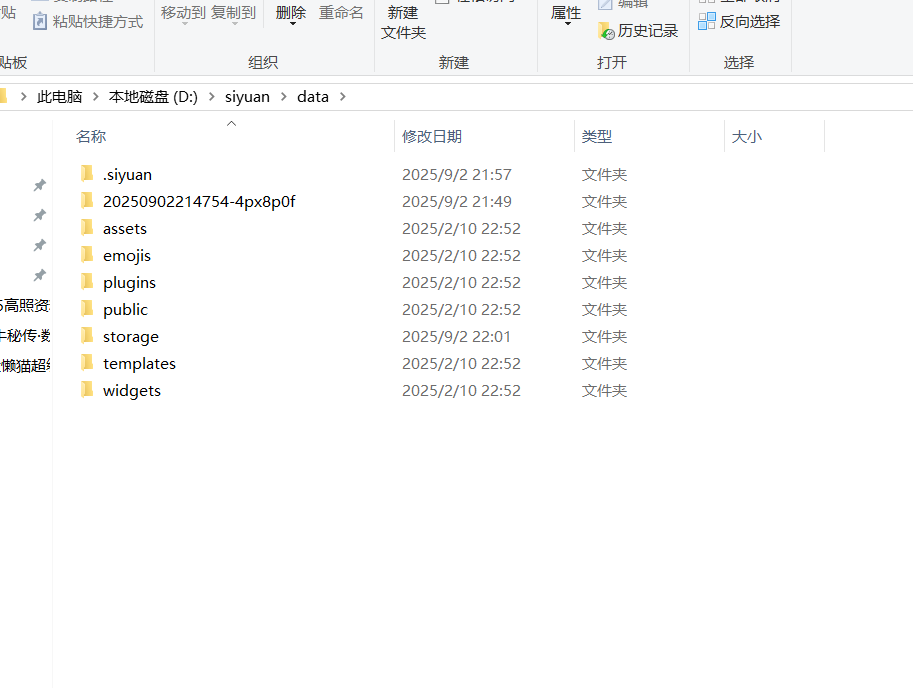The image size is (913, 688).
Task: Expand chevron after data in address bar
Action: click(x=342, y=97)
